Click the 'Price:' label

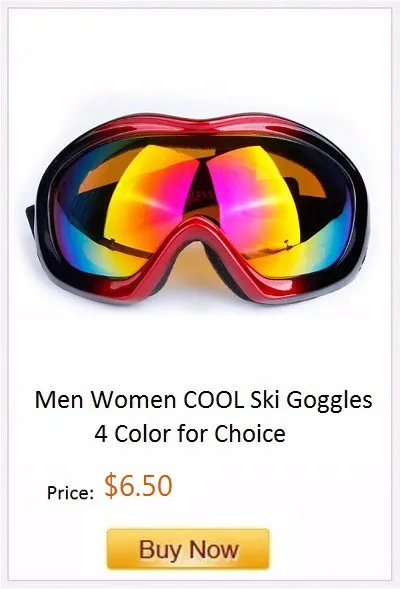pyautogui.click(x=70, y=492)
